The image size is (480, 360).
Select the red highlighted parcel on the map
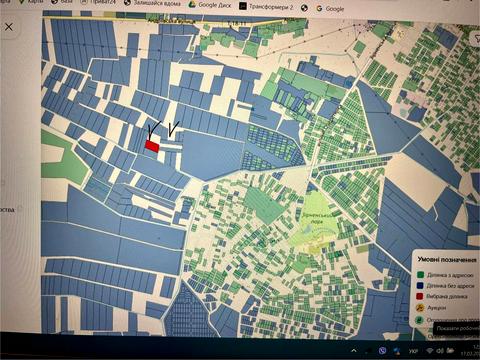pyautogui.click(x=152, y=146)
